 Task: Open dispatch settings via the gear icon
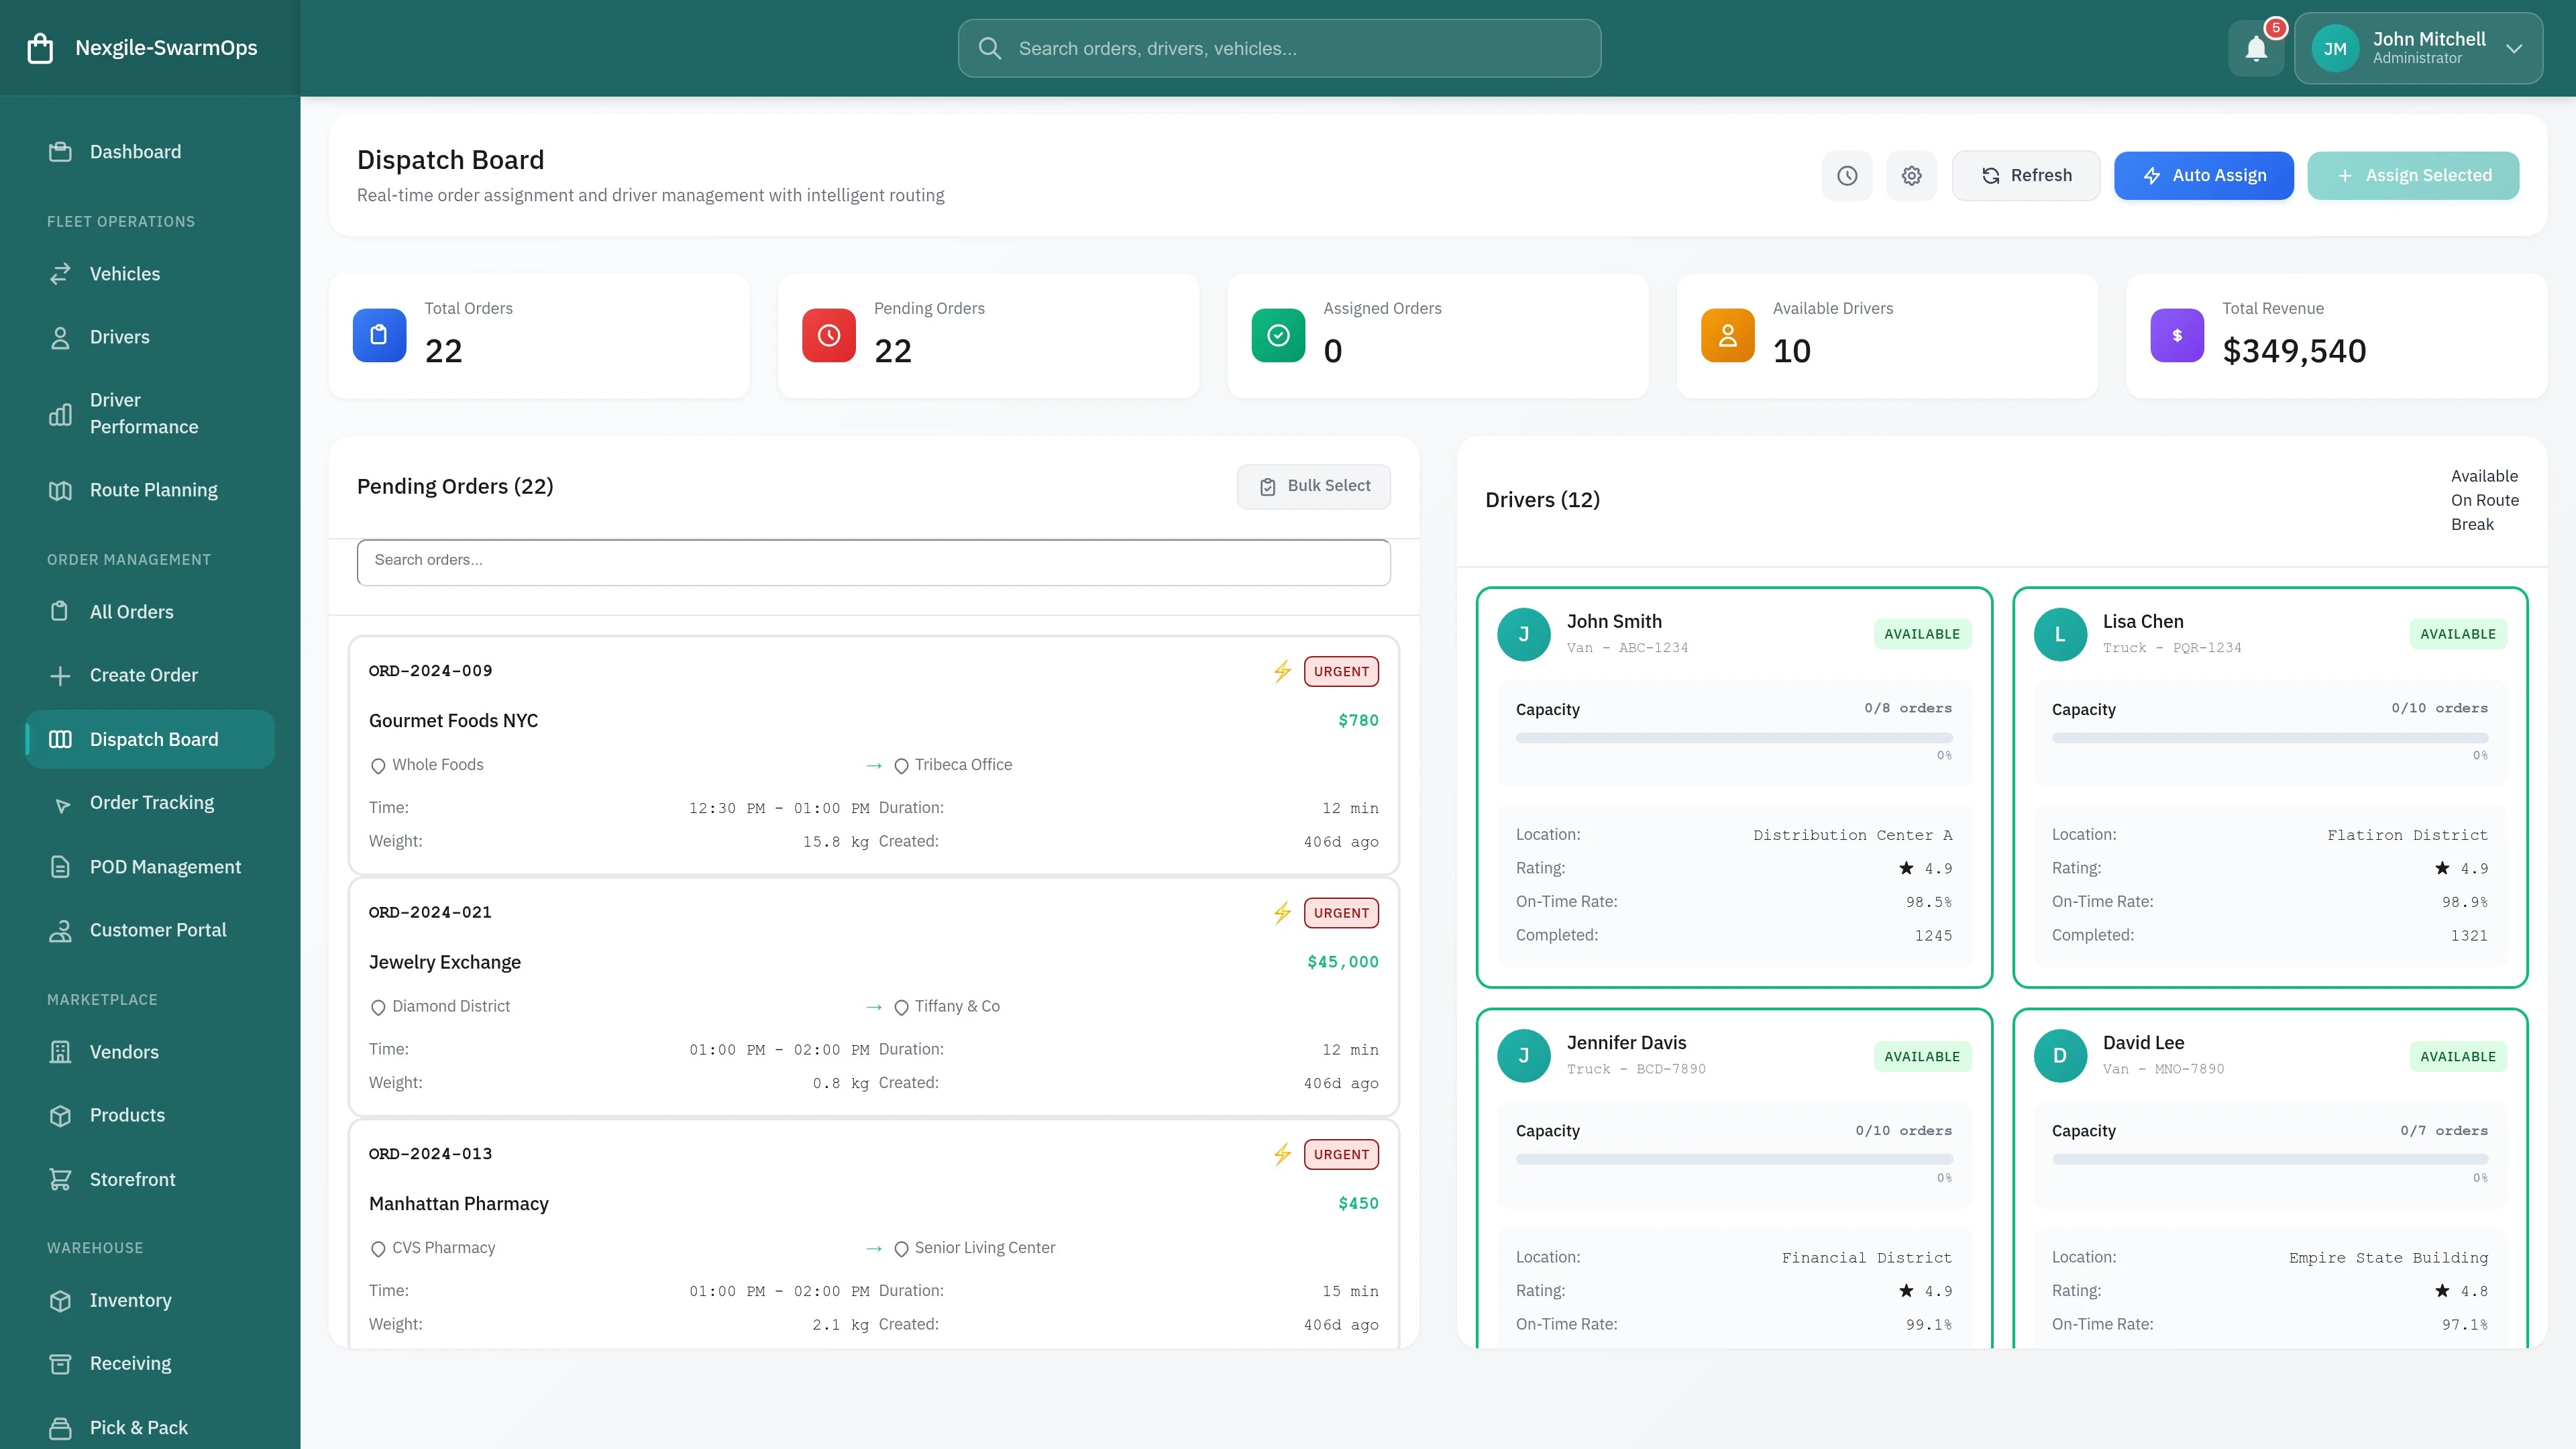pyautogui.click(x=1911, y=175)
